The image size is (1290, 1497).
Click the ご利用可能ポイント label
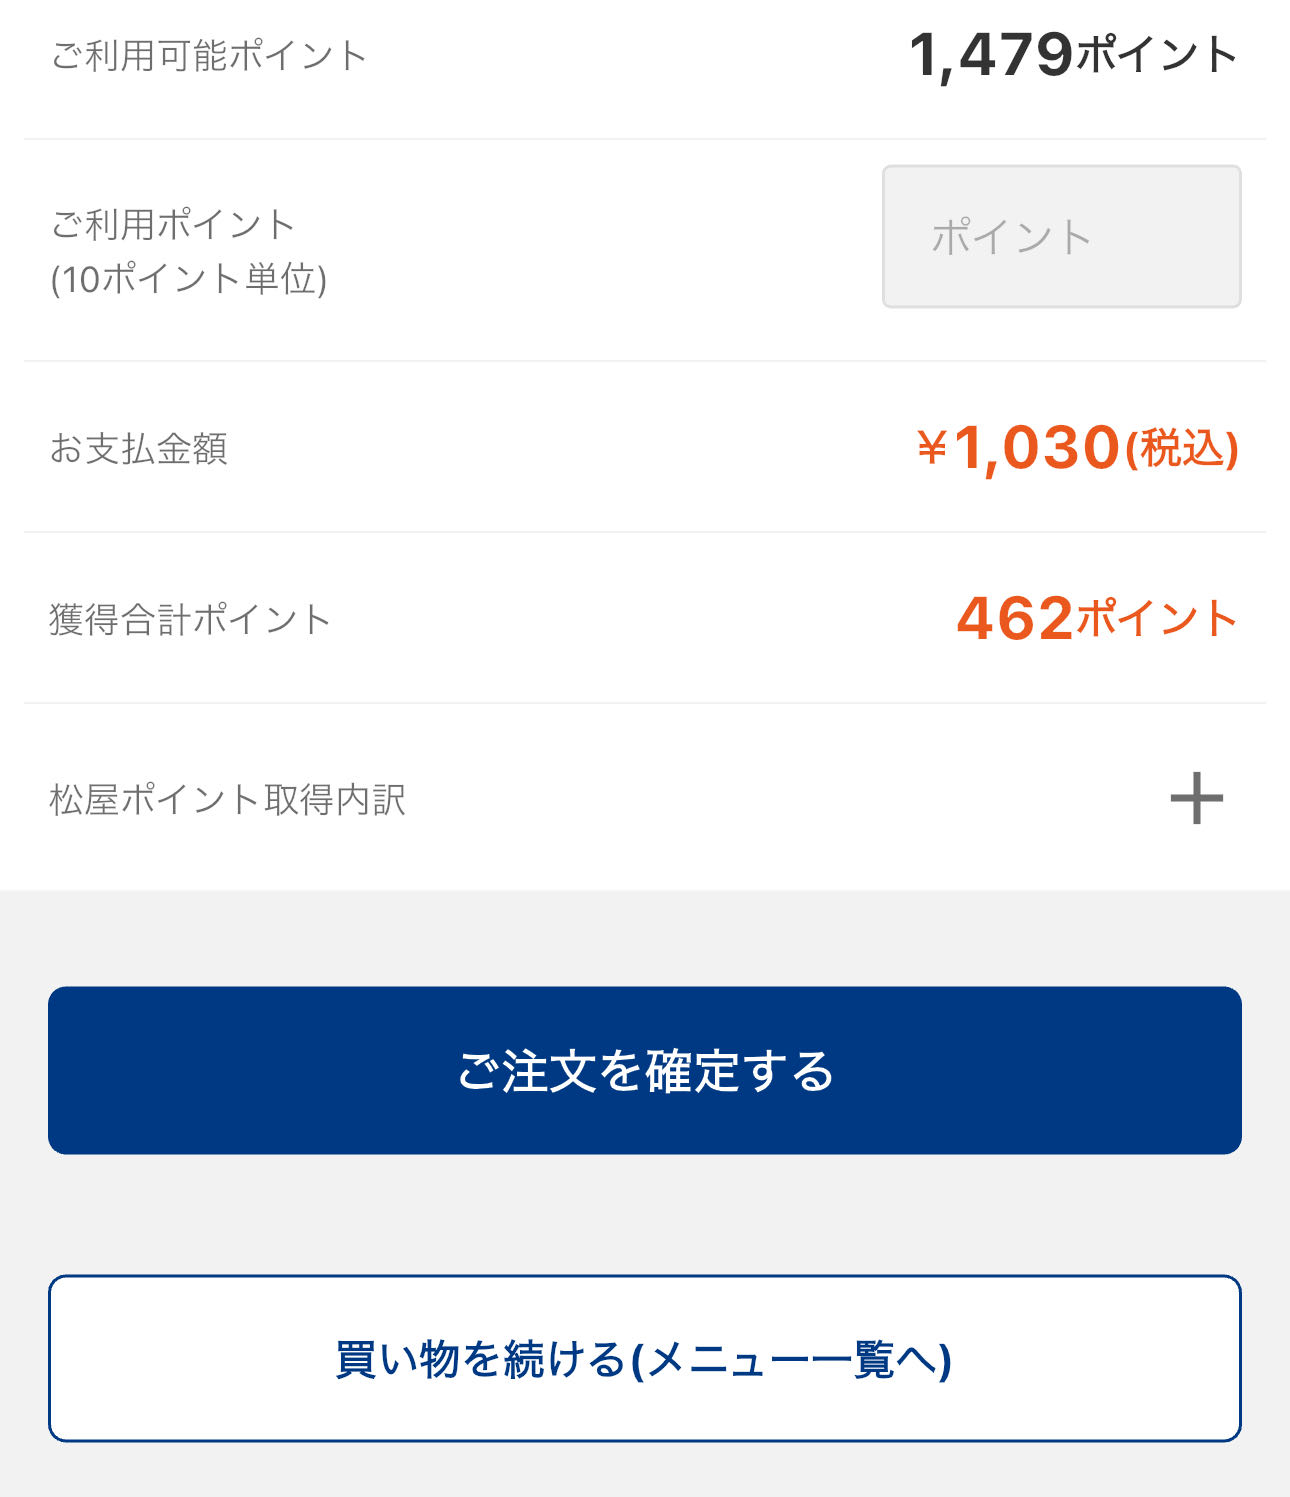click(209, 56)
